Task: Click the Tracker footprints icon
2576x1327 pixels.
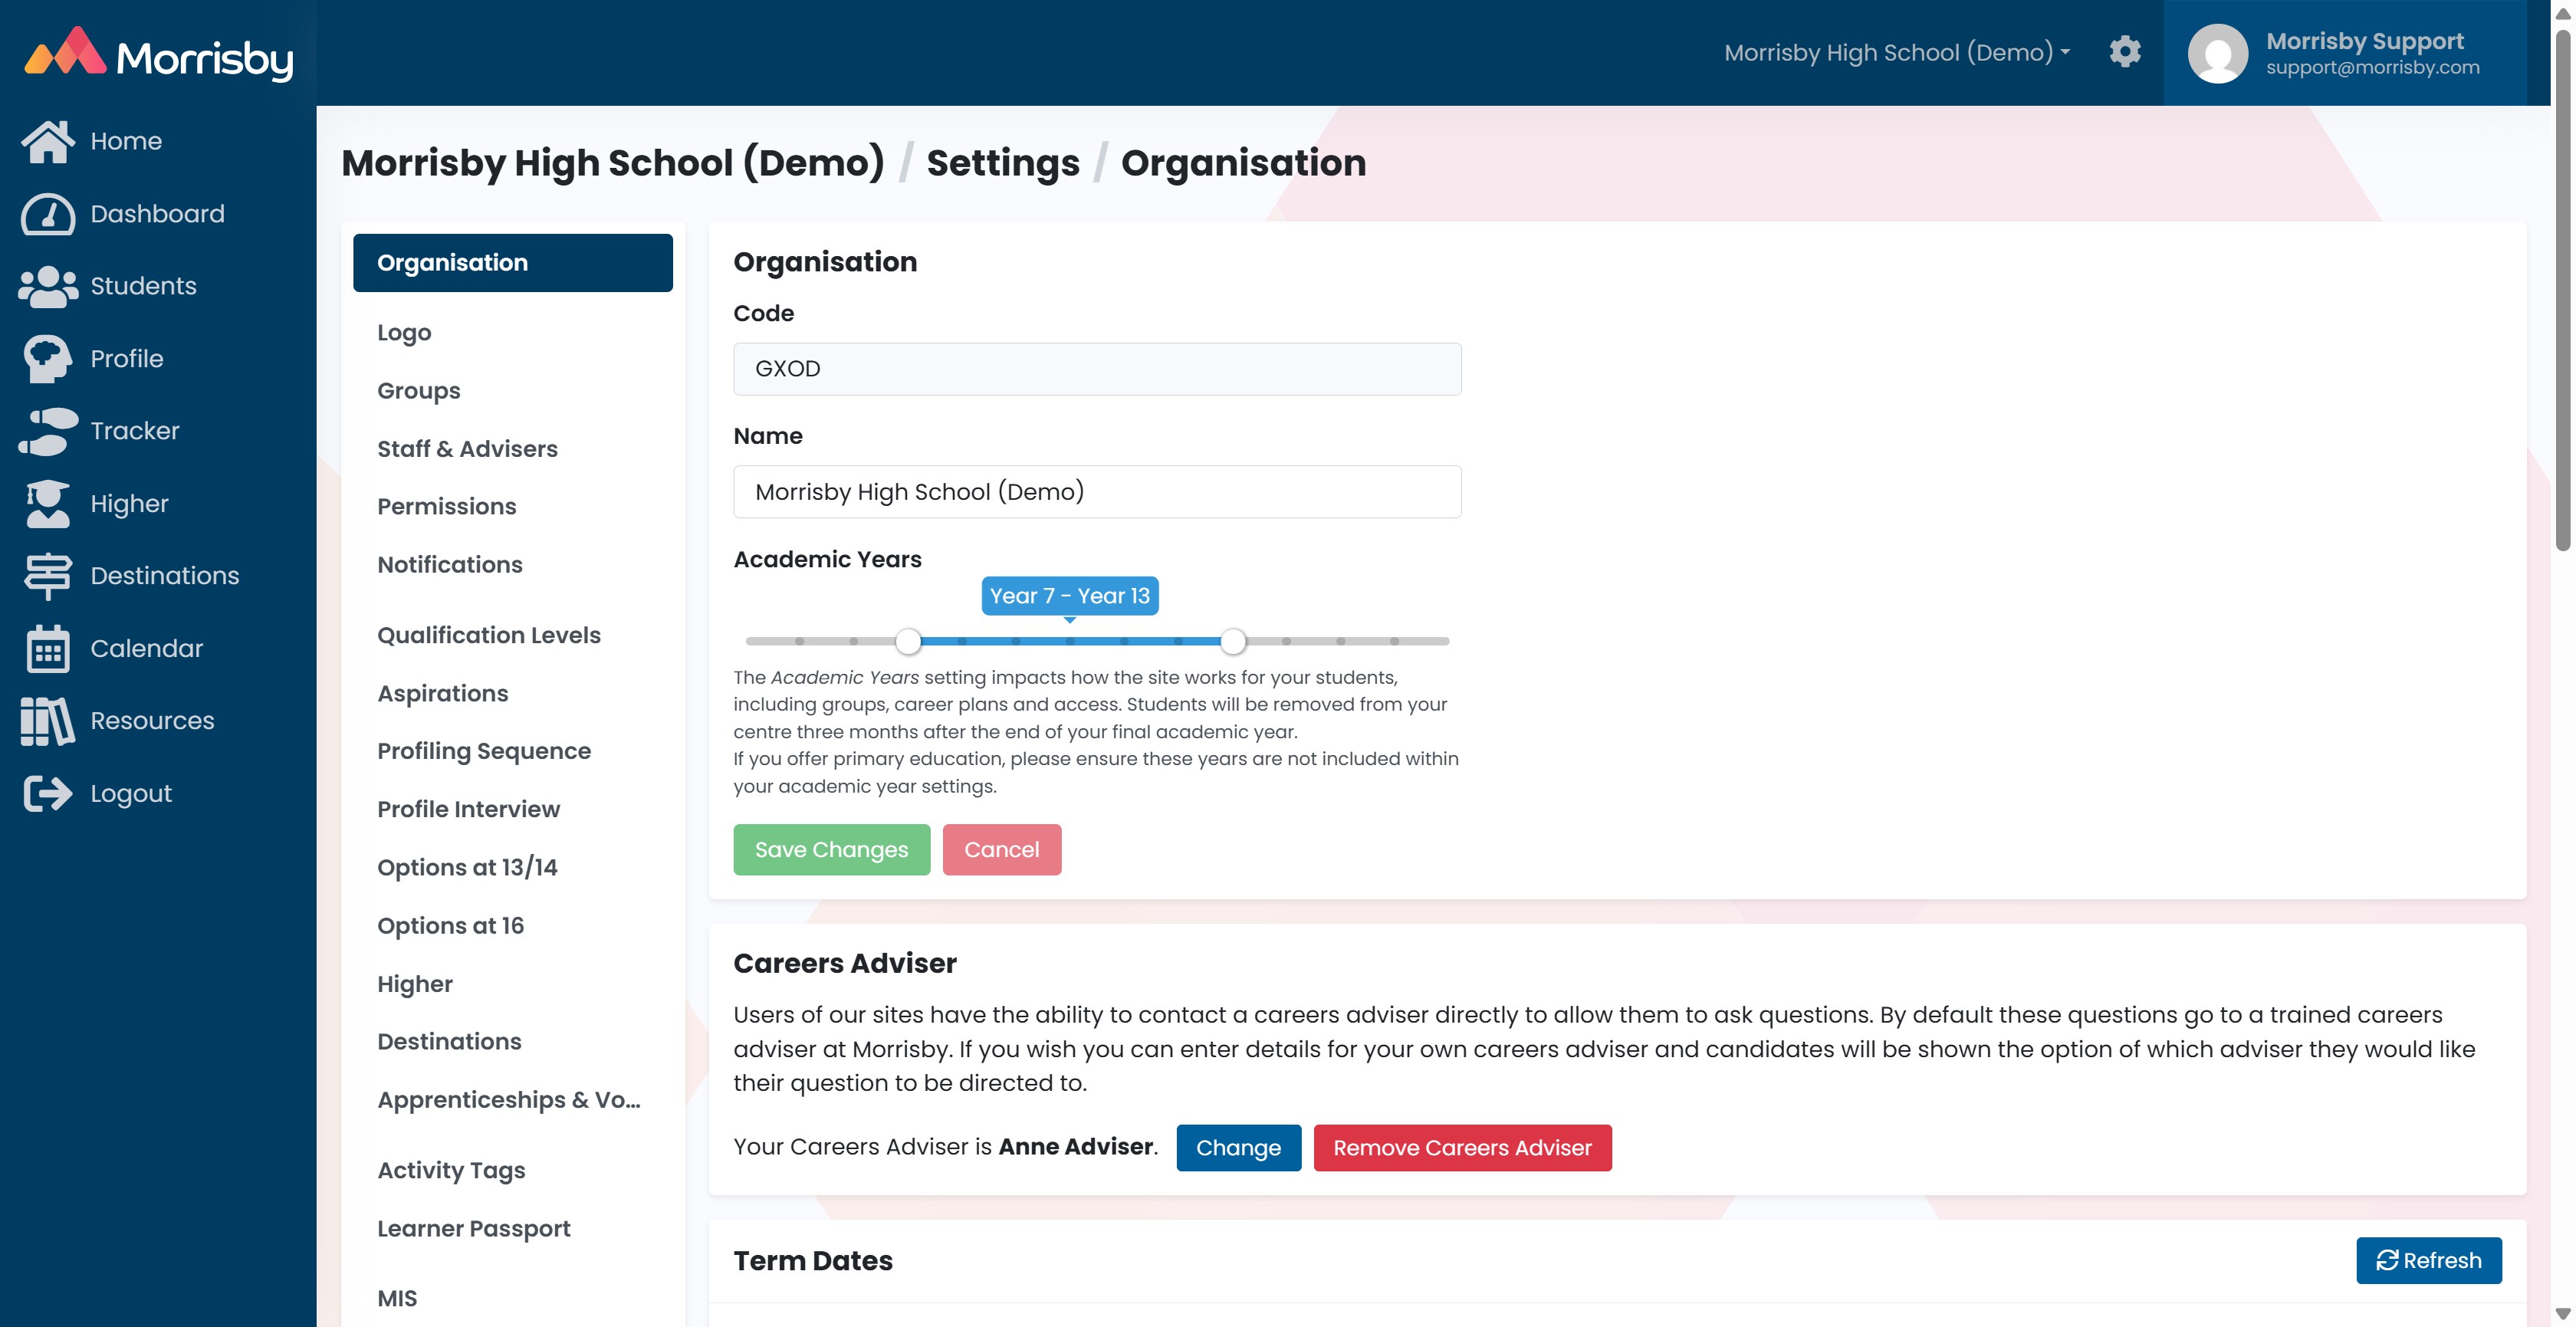Action: [47, 431]
